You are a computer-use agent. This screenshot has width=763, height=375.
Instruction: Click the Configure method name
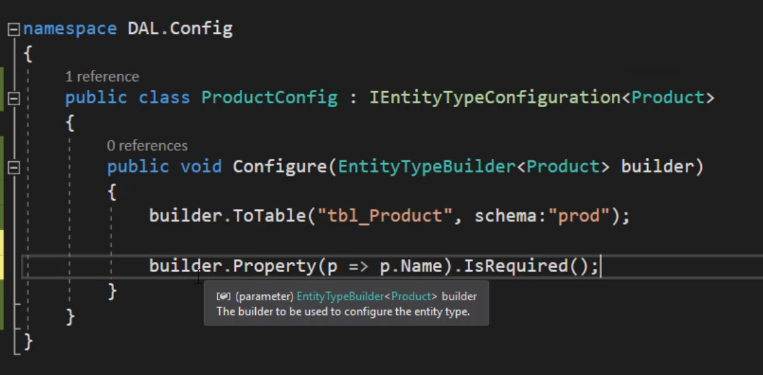[x=279, y=167]
